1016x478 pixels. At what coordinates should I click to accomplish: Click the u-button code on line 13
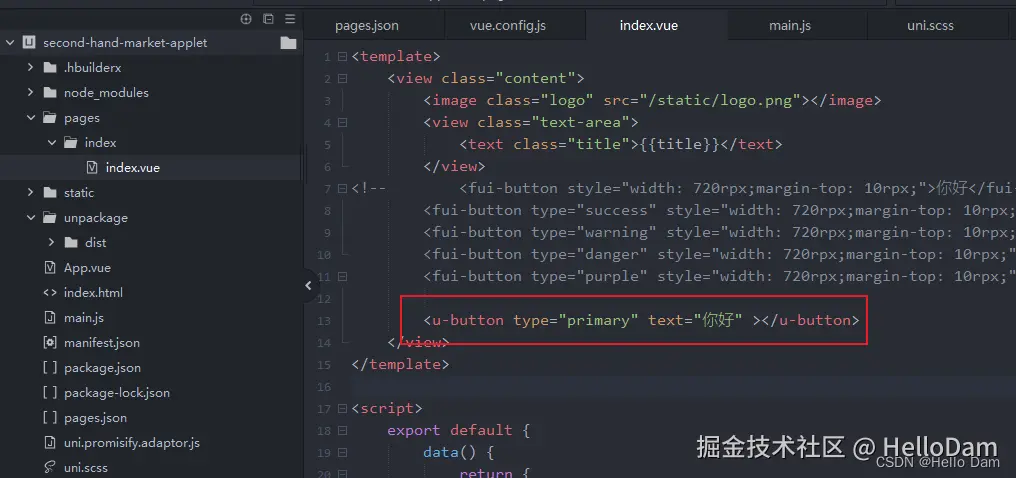(x=641, y=320)
